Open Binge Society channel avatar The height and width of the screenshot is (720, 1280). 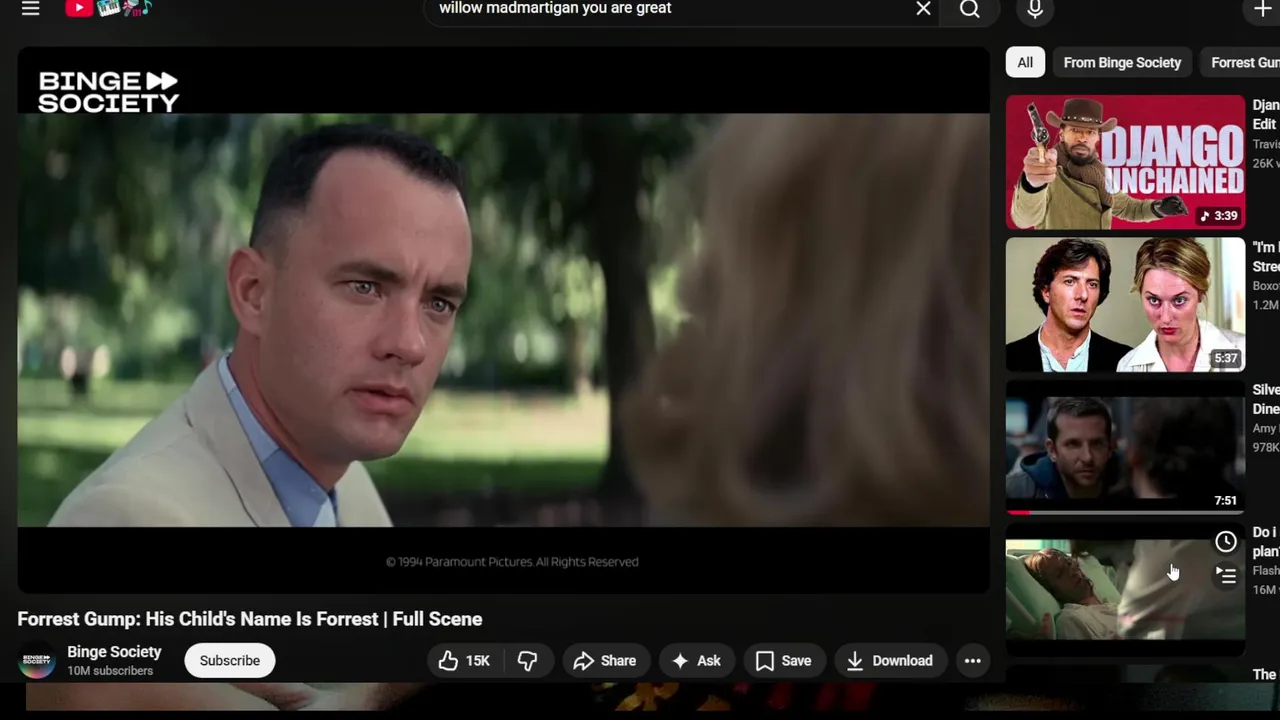(x=37, y=660)
